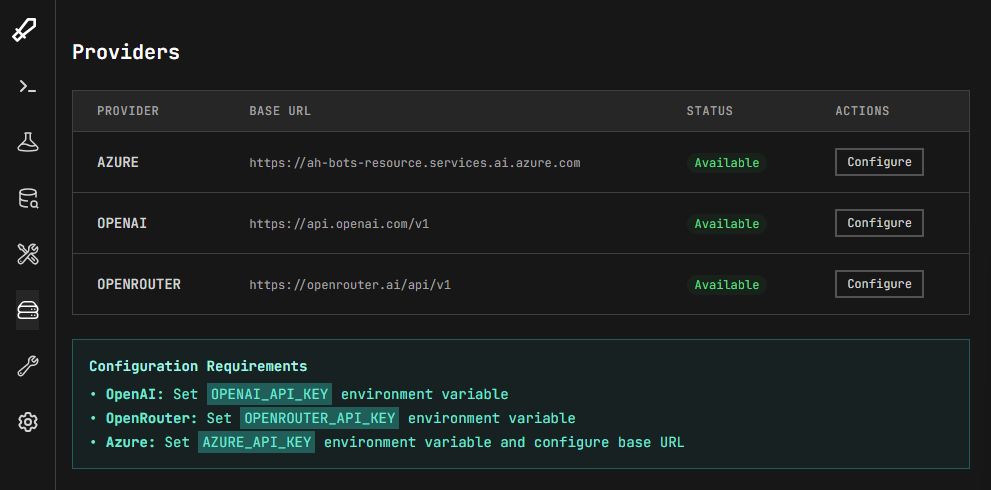Click the 'OpenRouter:' label in requirements list
991x490 pixels.
(x=152, y=418)
